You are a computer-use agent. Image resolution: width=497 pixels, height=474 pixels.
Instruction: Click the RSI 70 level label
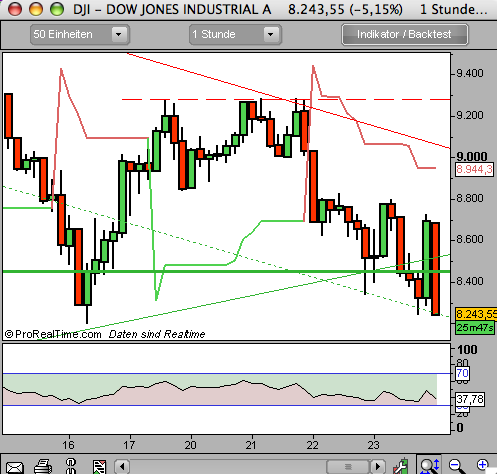[x=462, y=373]
